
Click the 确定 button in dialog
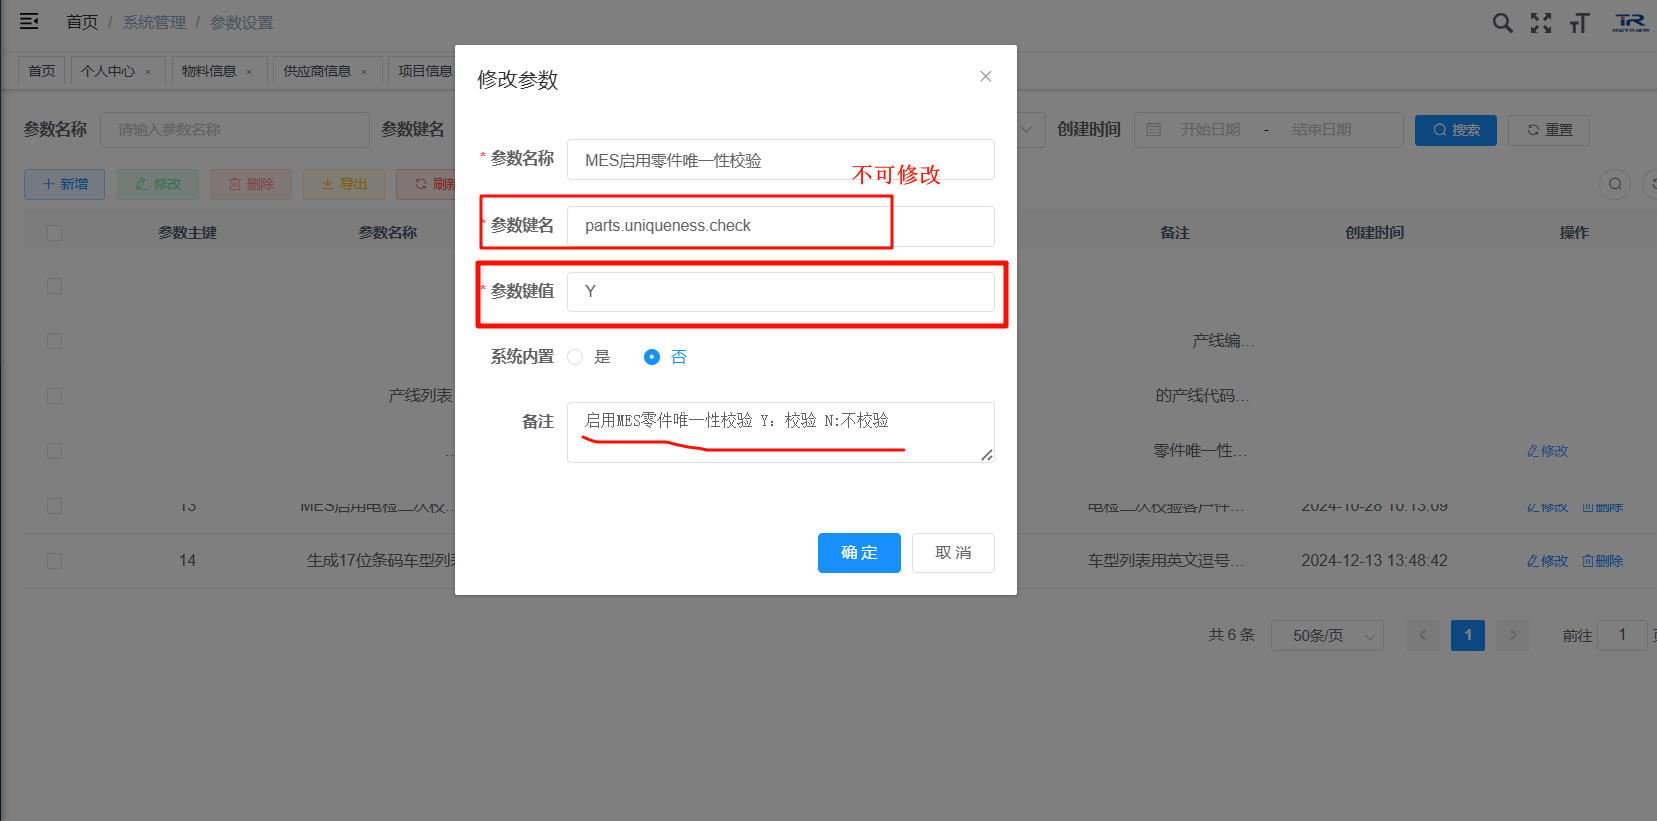pyautogui.click(x=859, y=553)
